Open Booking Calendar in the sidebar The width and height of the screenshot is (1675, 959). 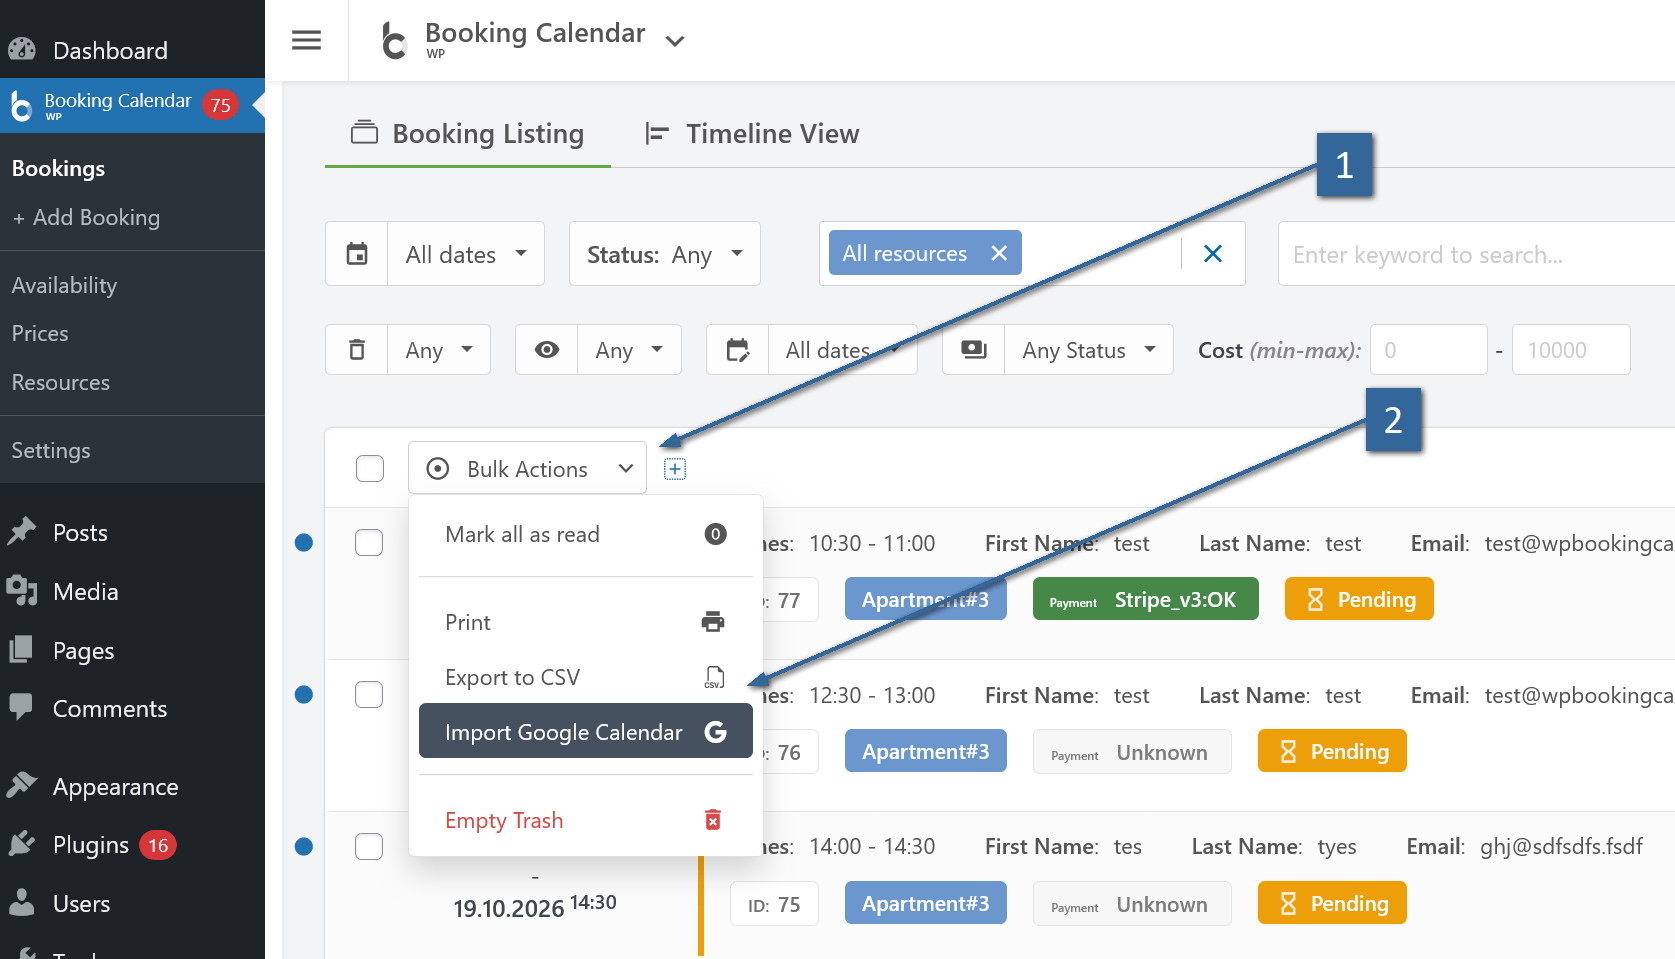[x=132, y=105]
